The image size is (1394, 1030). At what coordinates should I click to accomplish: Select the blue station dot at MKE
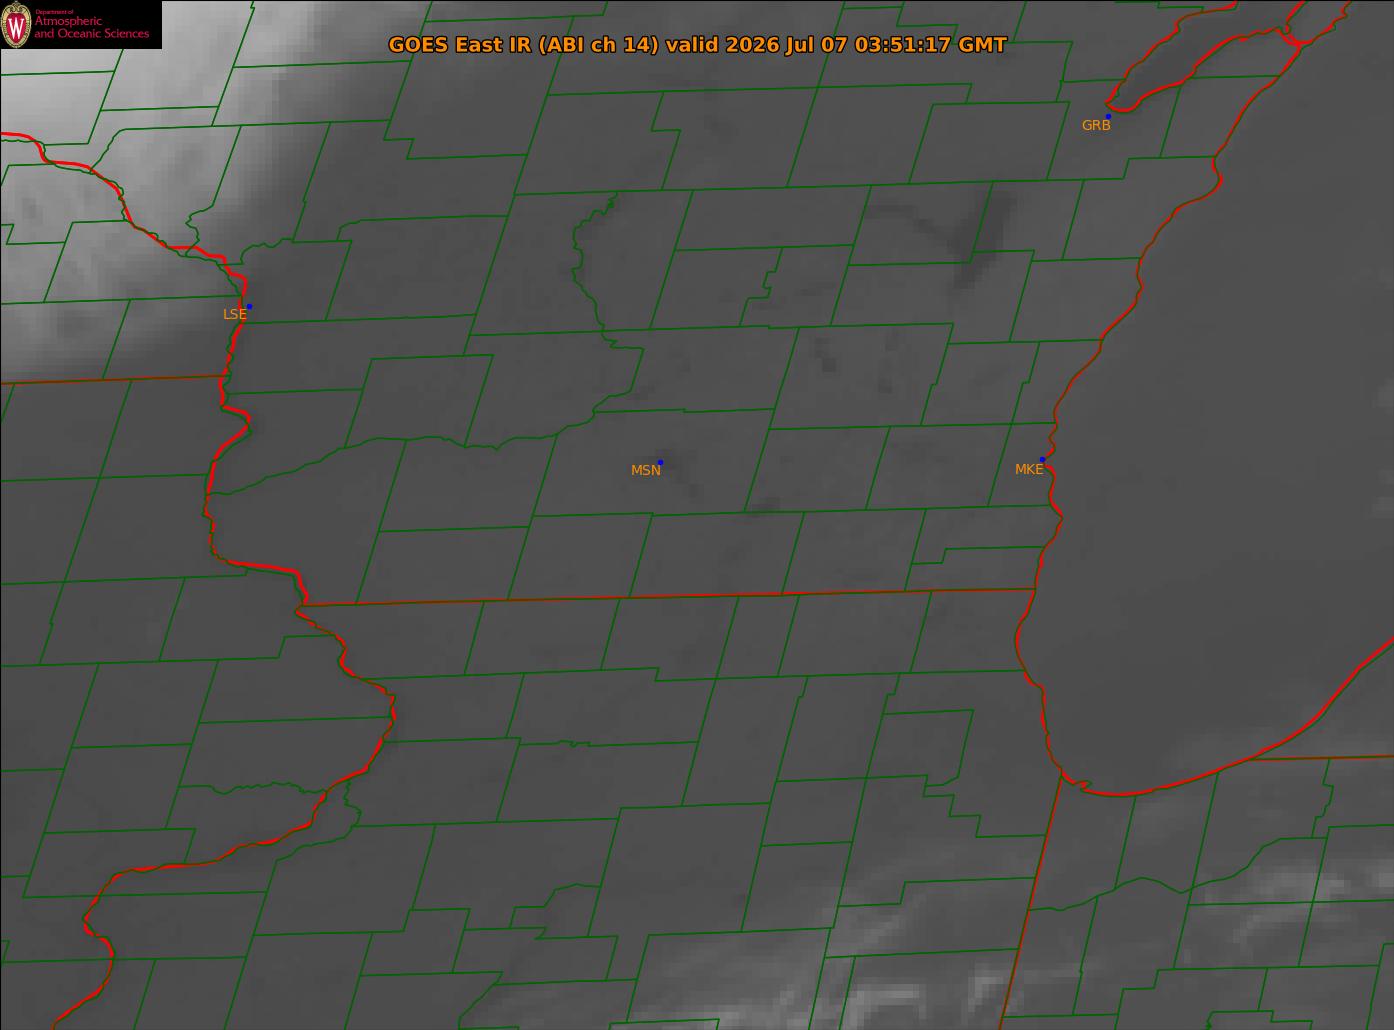click(x=1042, y=460)
